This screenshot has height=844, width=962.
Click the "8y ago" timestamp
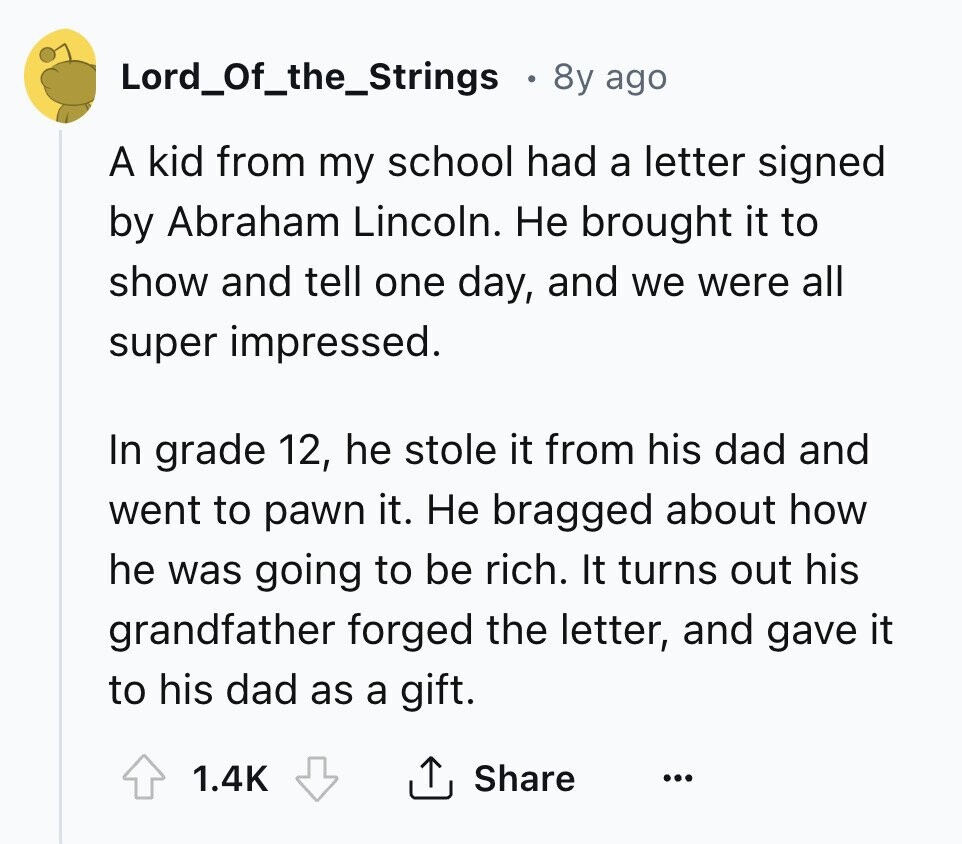point(609,77)
